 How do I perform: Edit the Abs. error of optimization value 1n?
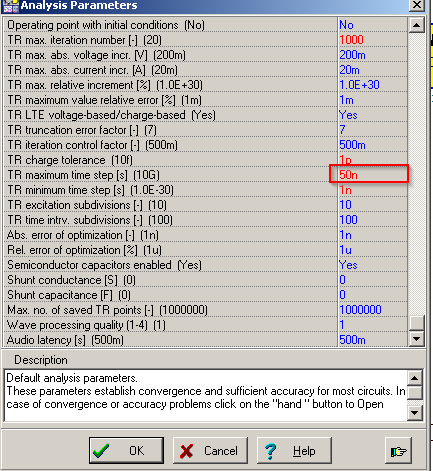click(372, 235)
